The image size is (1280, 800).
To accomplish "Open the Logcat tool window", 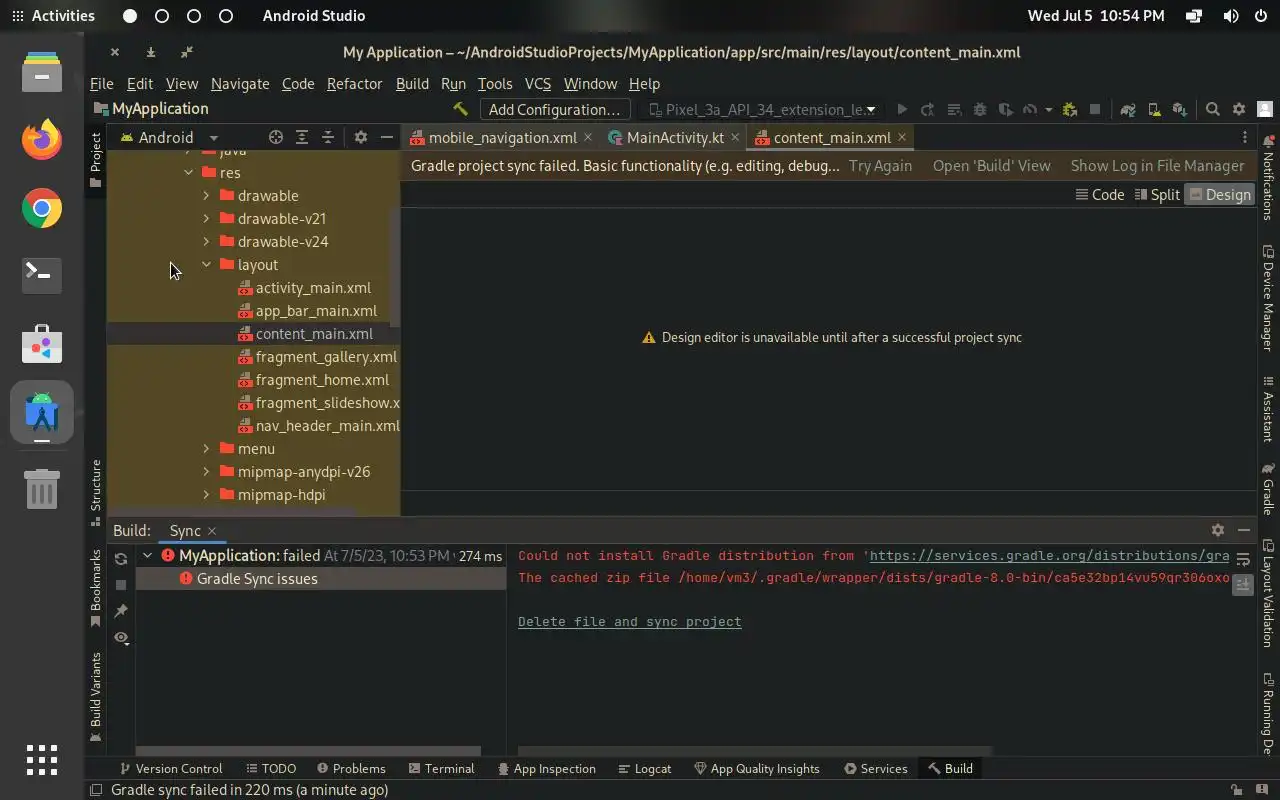I will (644, 768).
